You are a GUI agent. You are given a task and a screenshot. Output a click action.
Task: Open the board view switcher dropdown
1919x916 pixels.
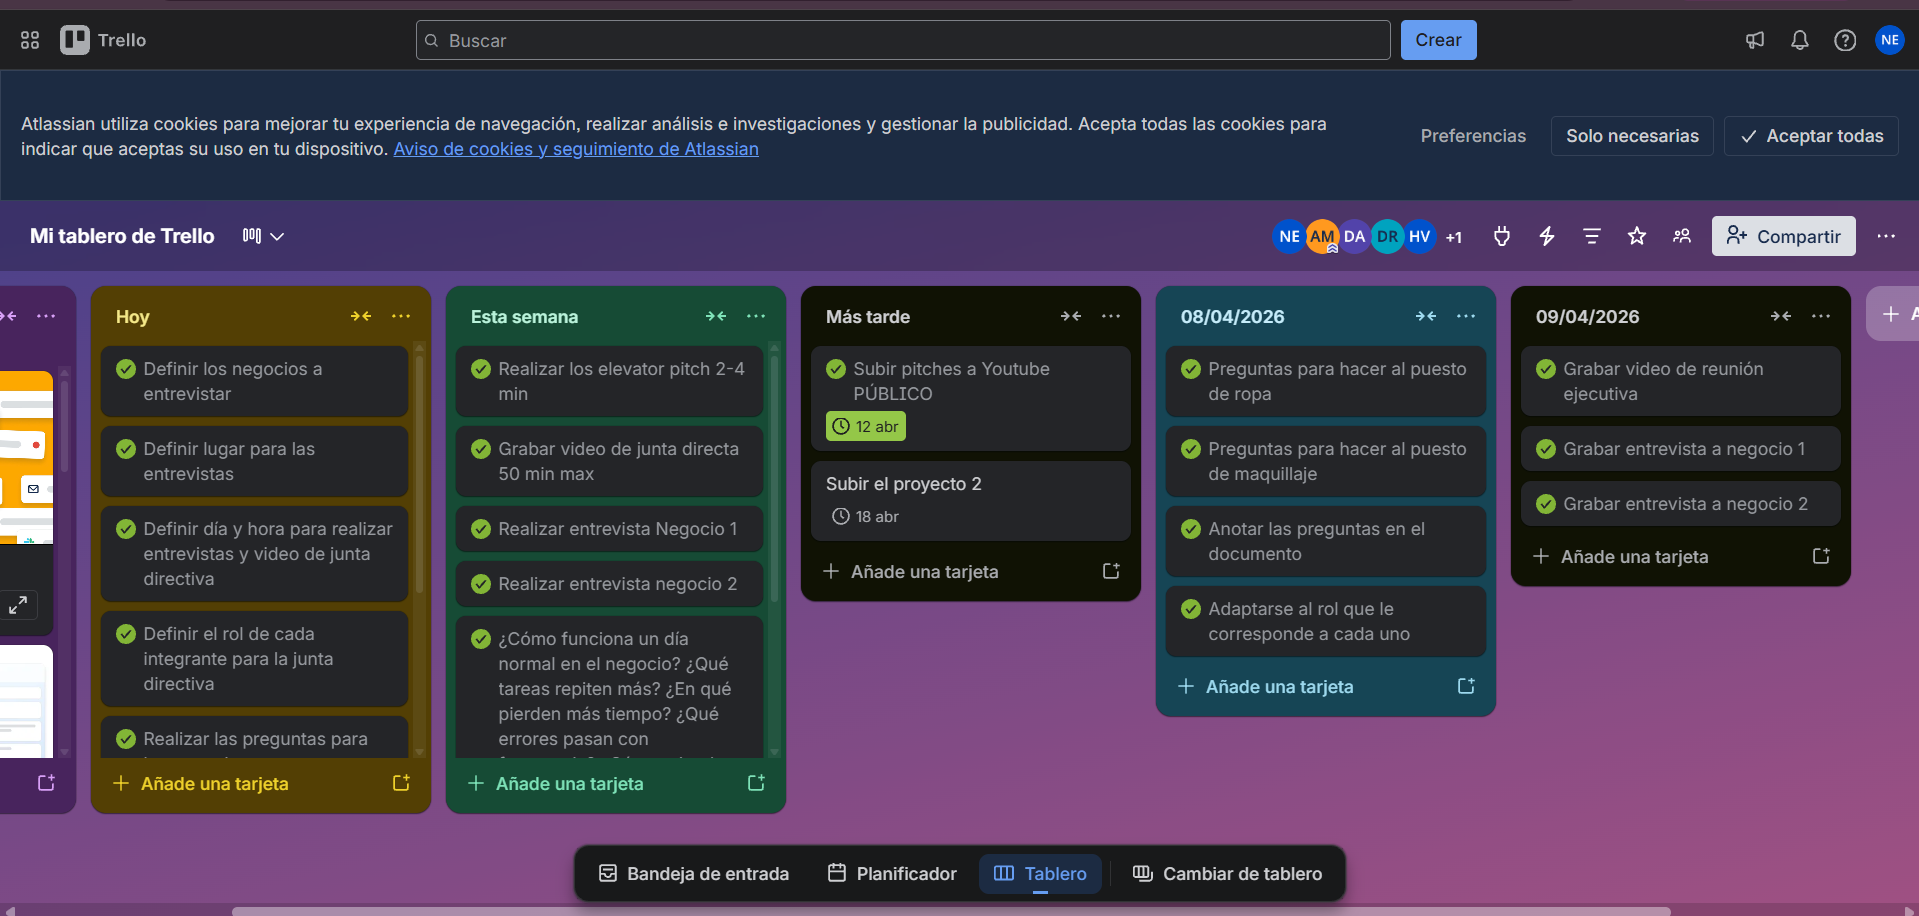pyautogui.click(x=262, y=236)
